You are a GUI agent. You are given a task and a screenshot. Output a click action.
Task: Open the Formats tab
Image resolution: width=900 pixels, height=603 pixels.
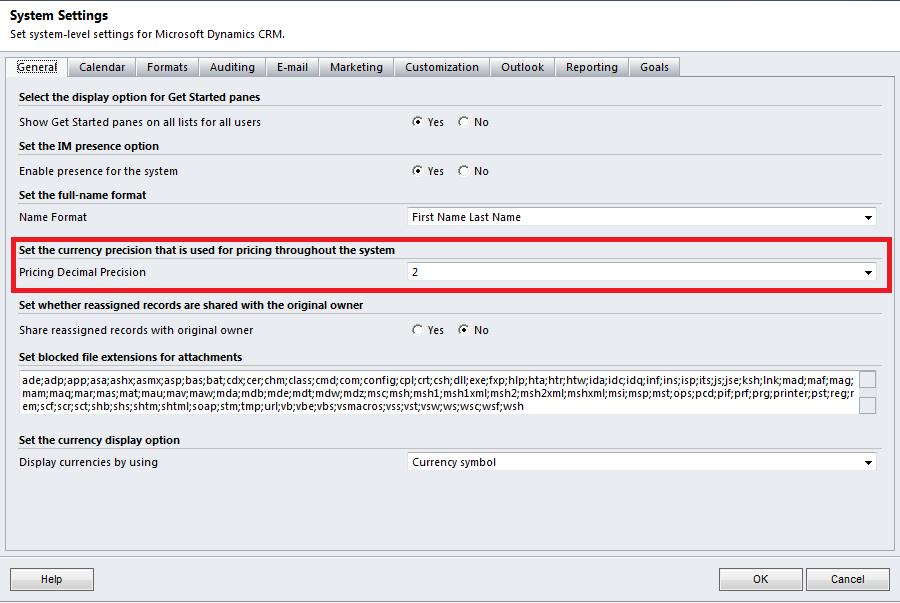(166, 67)
